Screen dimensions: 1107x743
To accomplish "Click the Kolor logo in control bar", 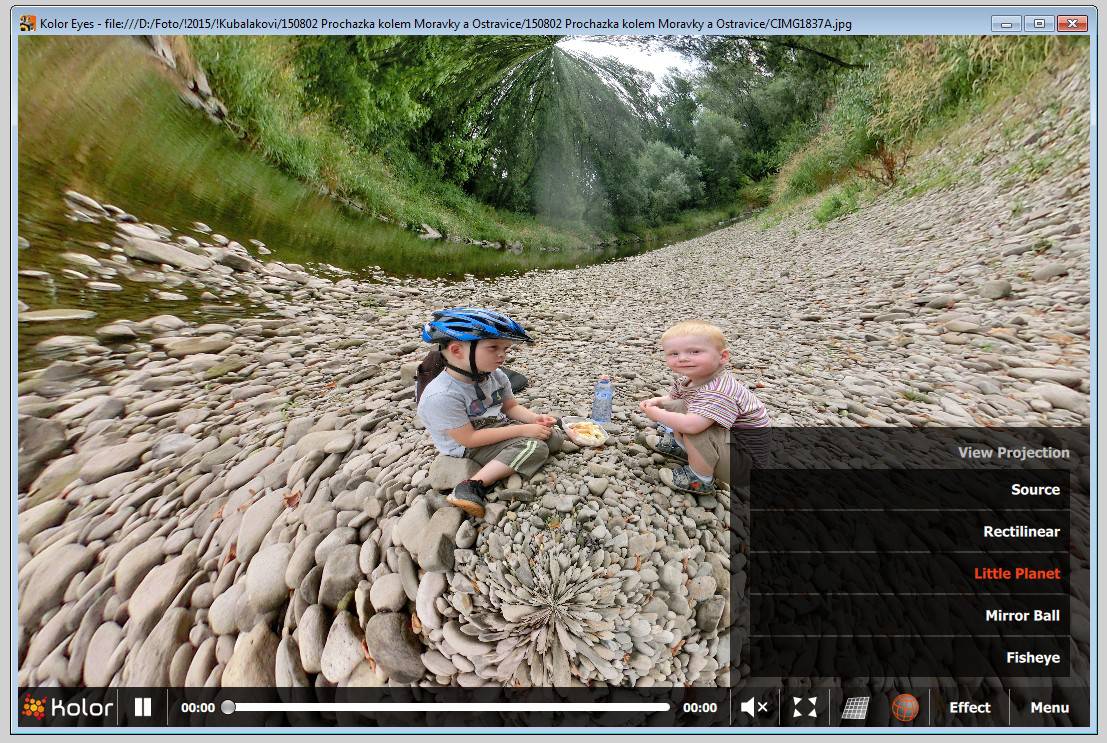I will coord(68,707).
